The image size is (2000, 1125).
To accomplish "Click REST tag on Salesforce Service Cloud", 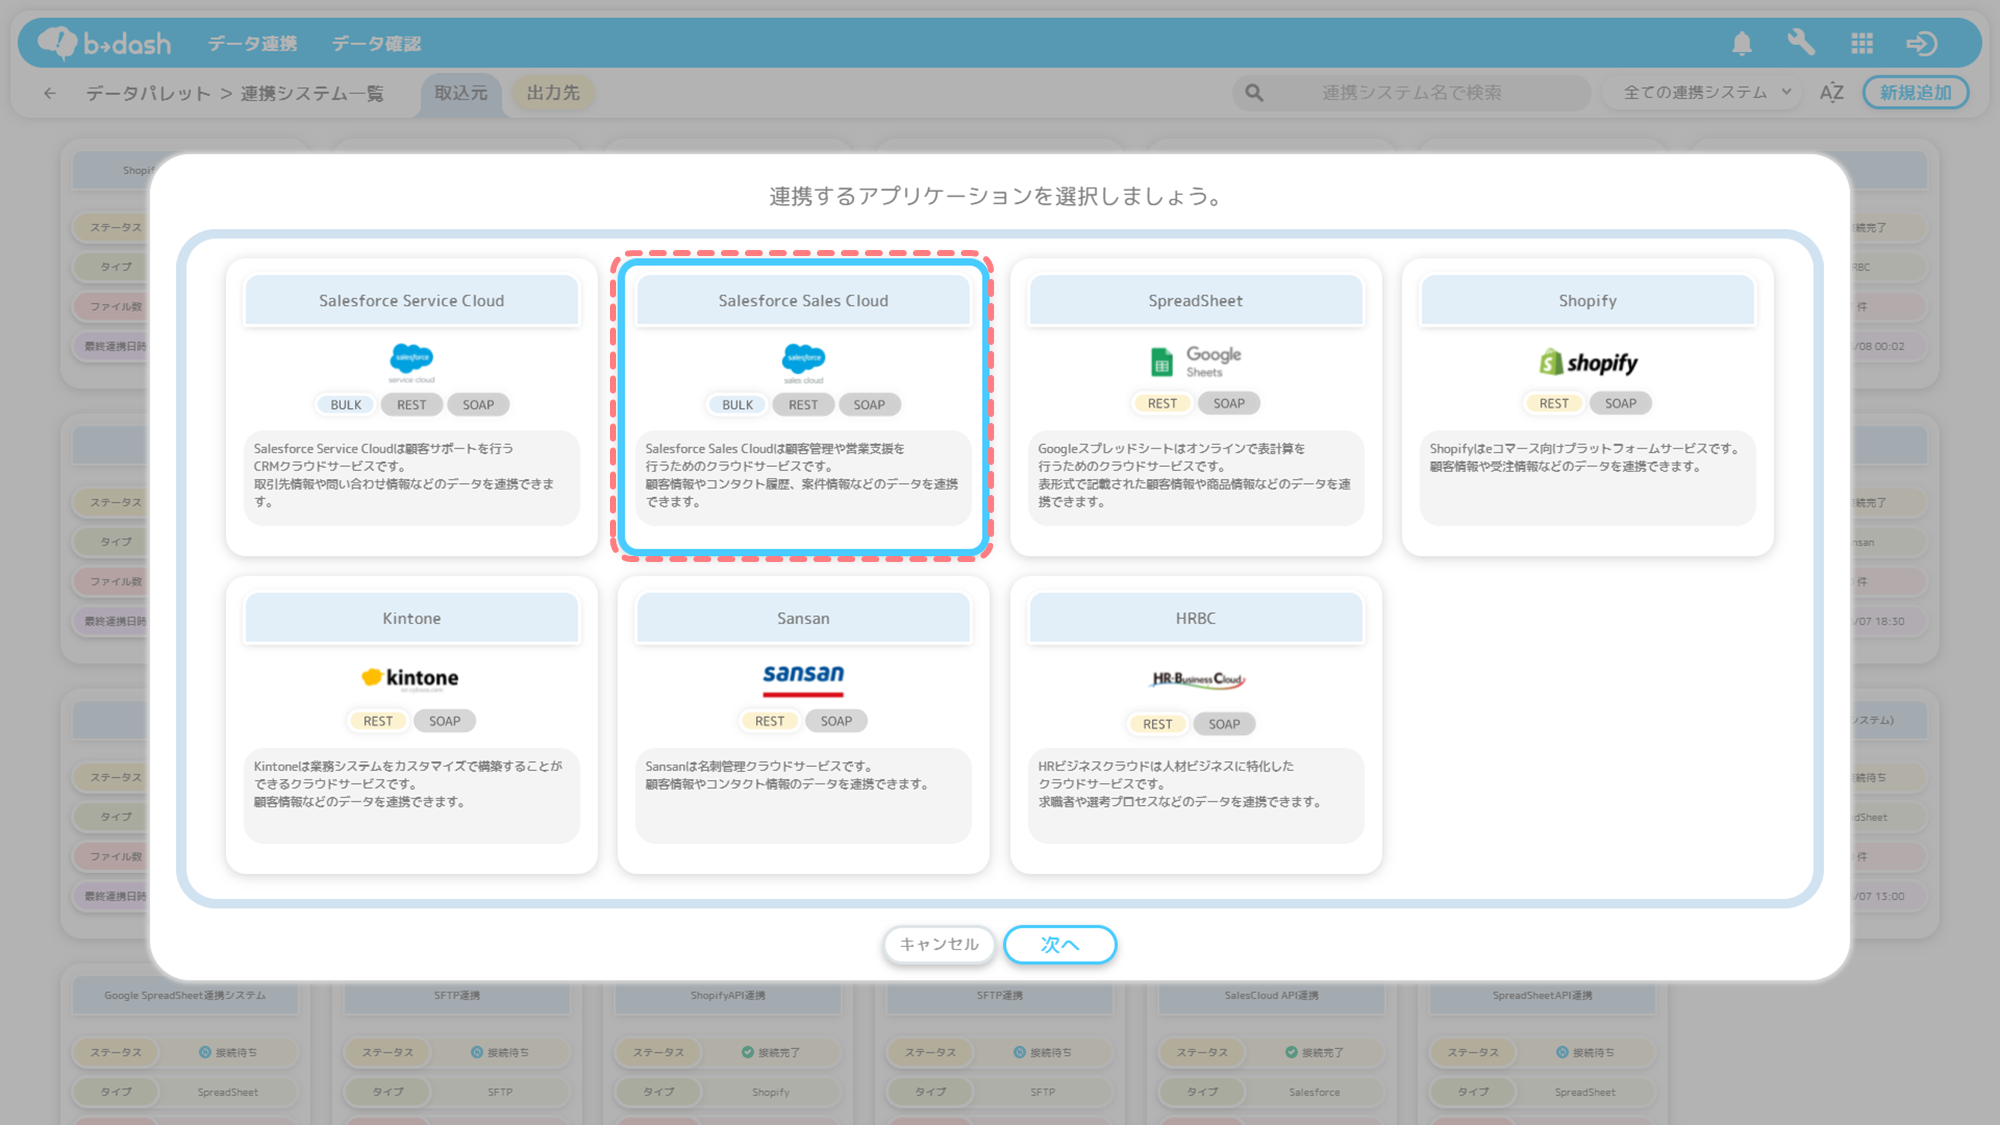I will [x=411, y=405].
